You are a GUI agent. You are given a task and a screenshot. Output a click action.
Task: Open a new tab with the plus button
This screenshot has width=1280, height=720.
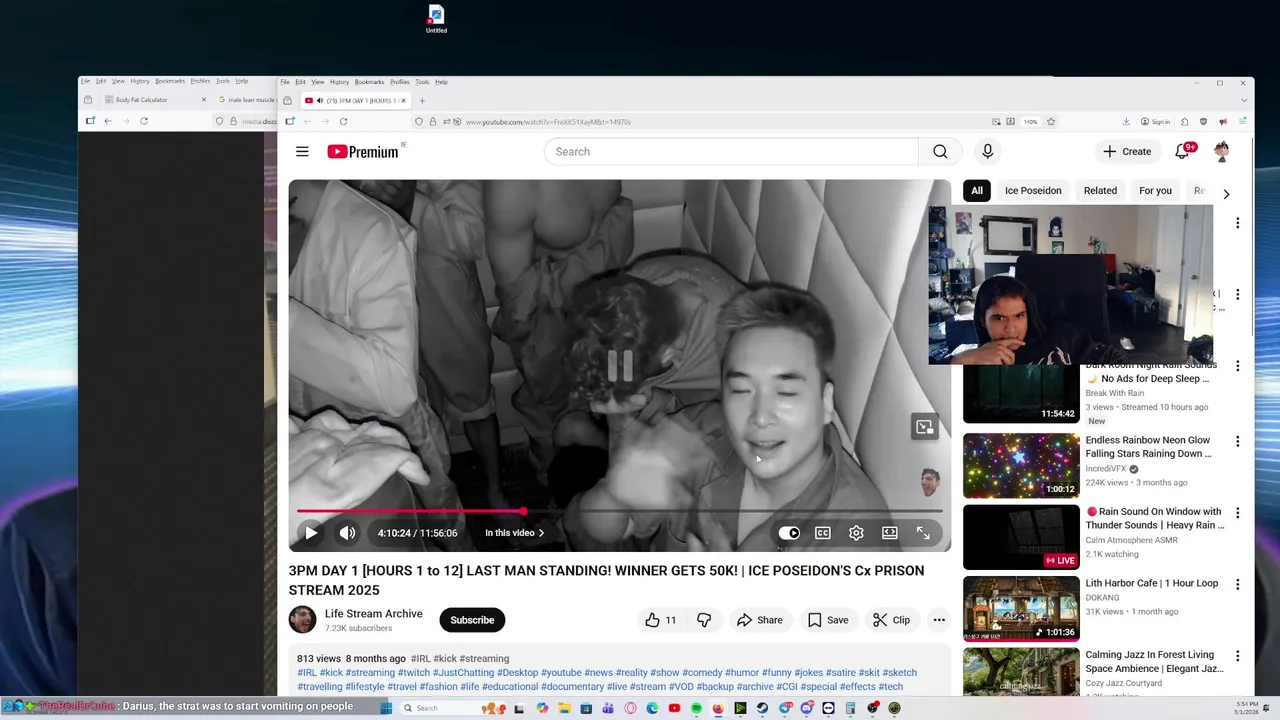422,101
